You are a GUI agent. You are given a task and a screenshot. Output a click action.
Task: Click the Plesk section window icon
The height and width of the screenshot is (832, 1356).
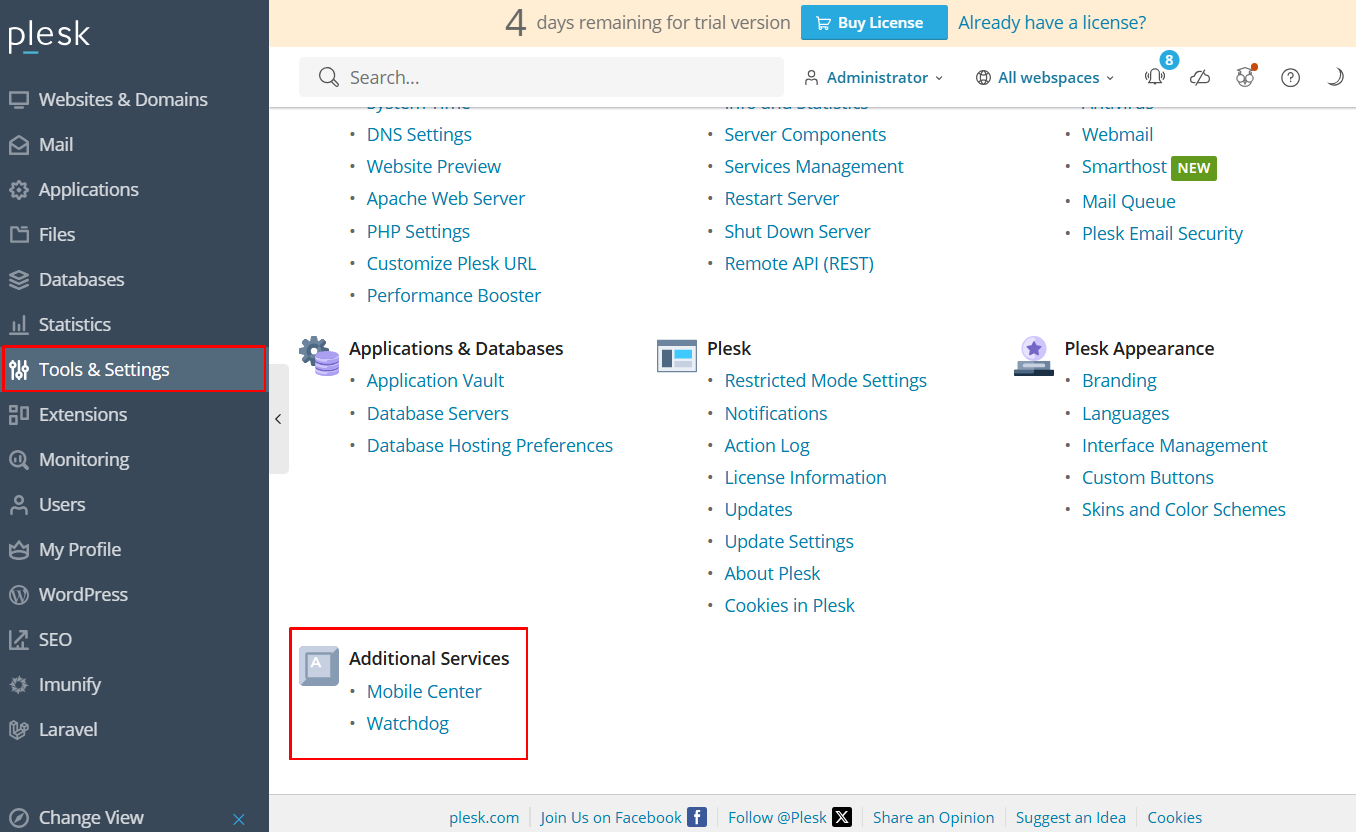[x=677, y=355]
